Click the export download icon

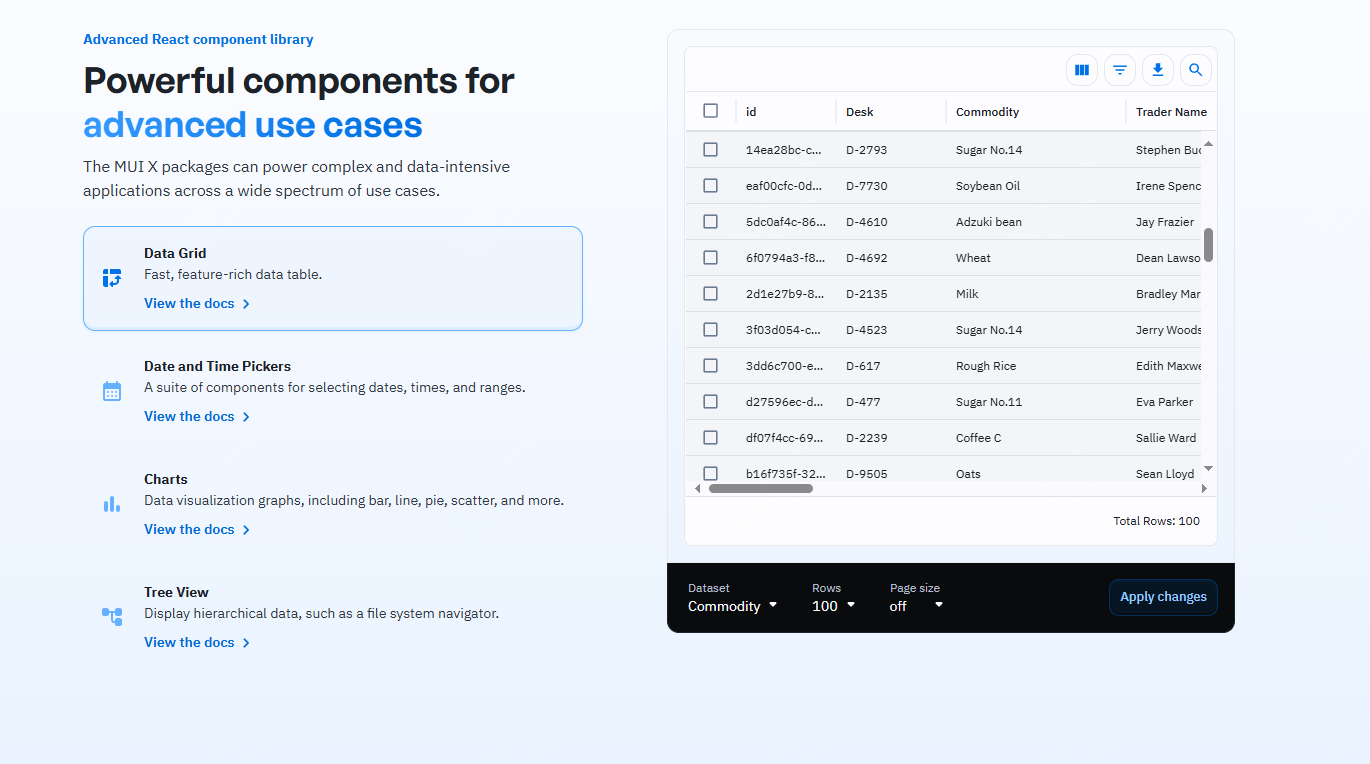(1158, 70)
